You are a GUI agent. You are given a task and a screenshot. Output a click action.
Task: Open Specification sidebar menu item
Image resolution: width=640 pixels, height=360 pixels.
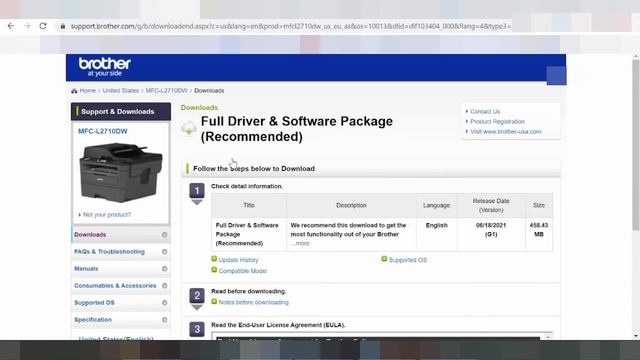click(121, 320)
